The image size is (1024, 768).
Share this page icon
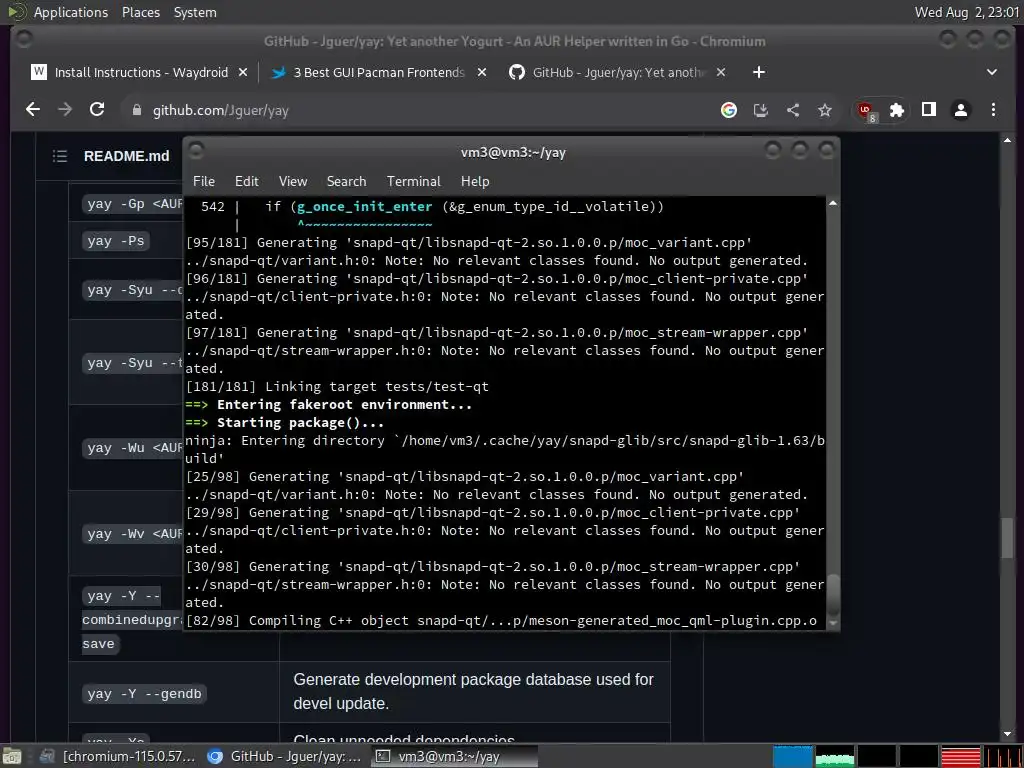(x=793, y=110)
